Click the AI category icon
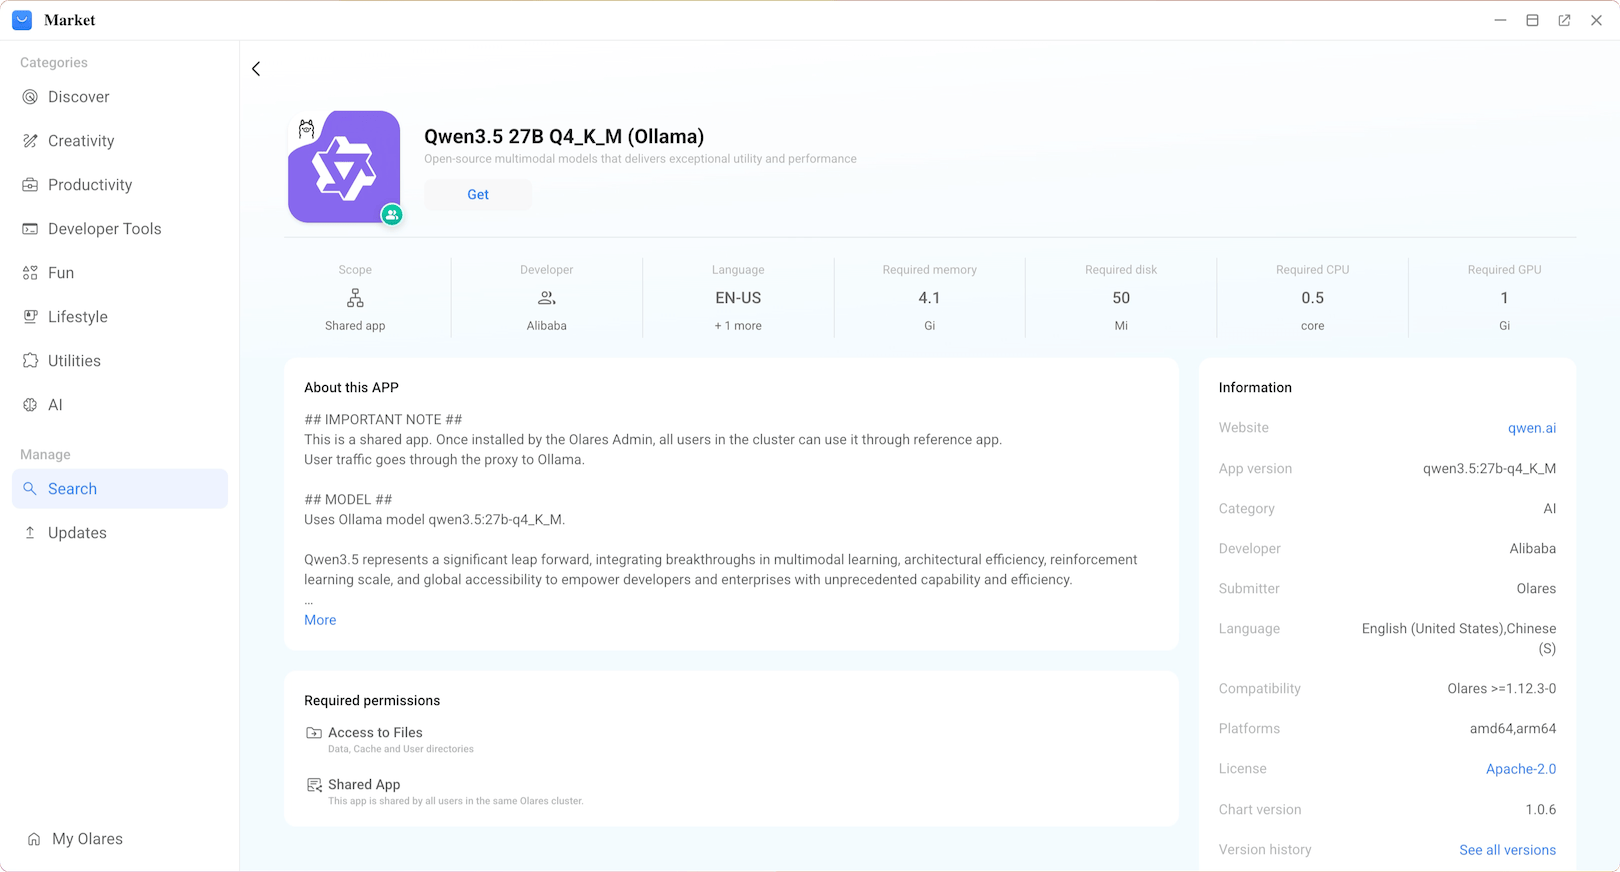 click(30, 405)
